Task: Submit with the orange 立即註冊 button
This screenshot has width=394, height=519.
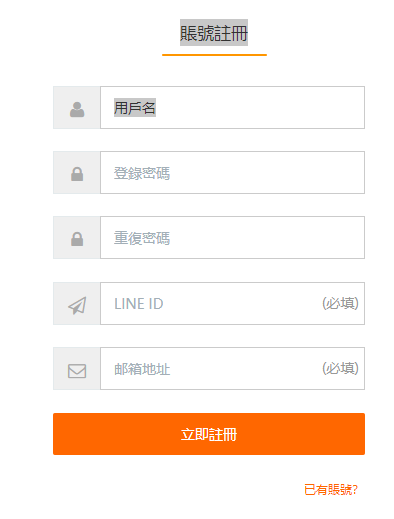Action: tap(209, 434)
